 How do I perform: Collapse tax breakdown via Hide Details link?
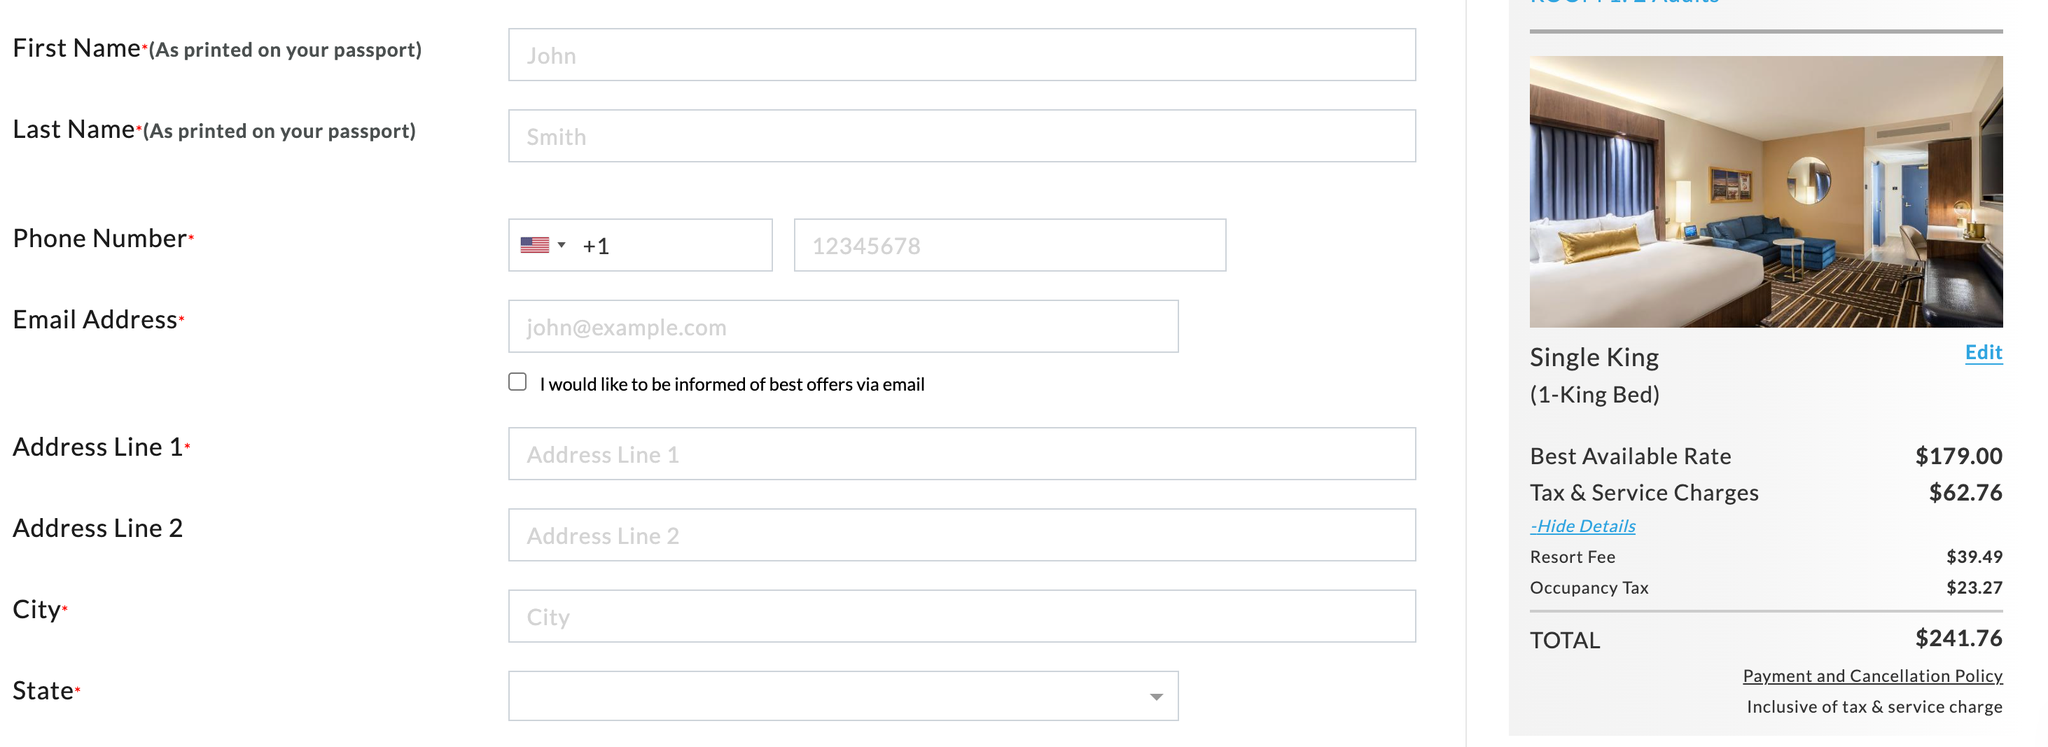coord(1583,526)
